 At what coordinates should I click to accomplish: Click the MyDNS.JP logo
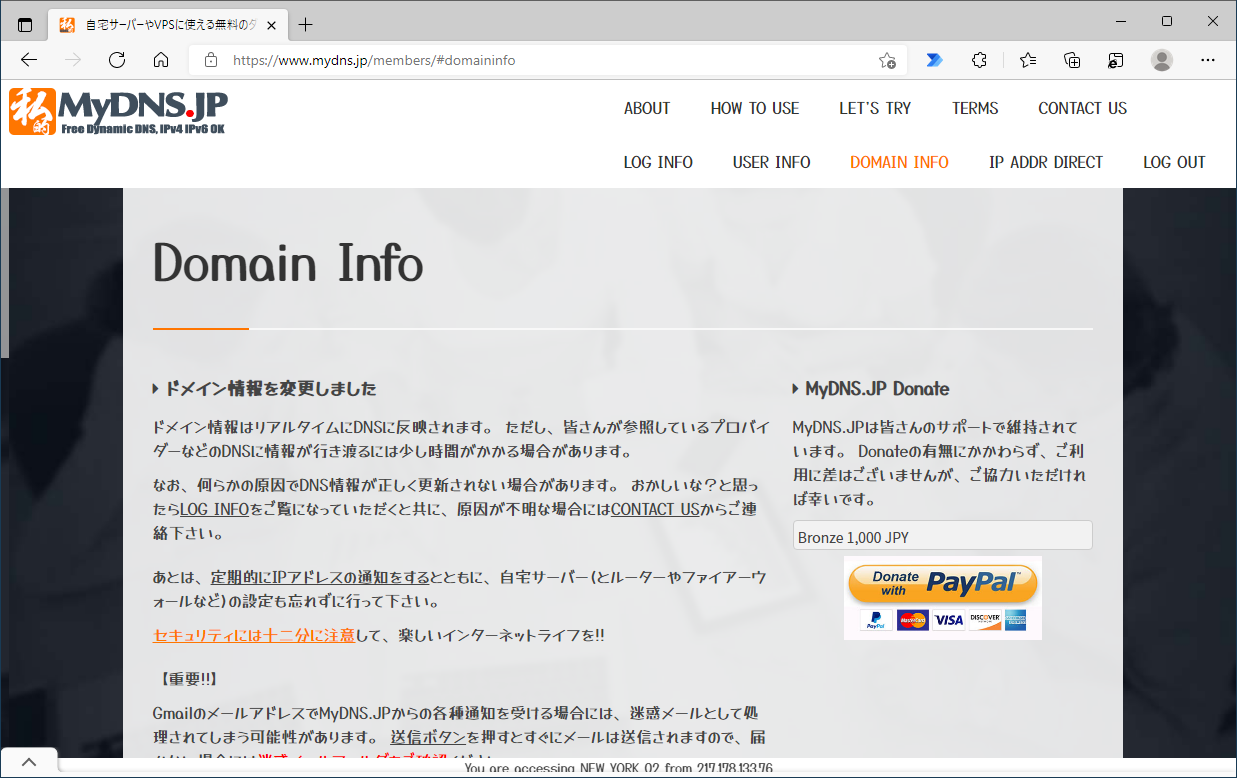pos(118,111)
